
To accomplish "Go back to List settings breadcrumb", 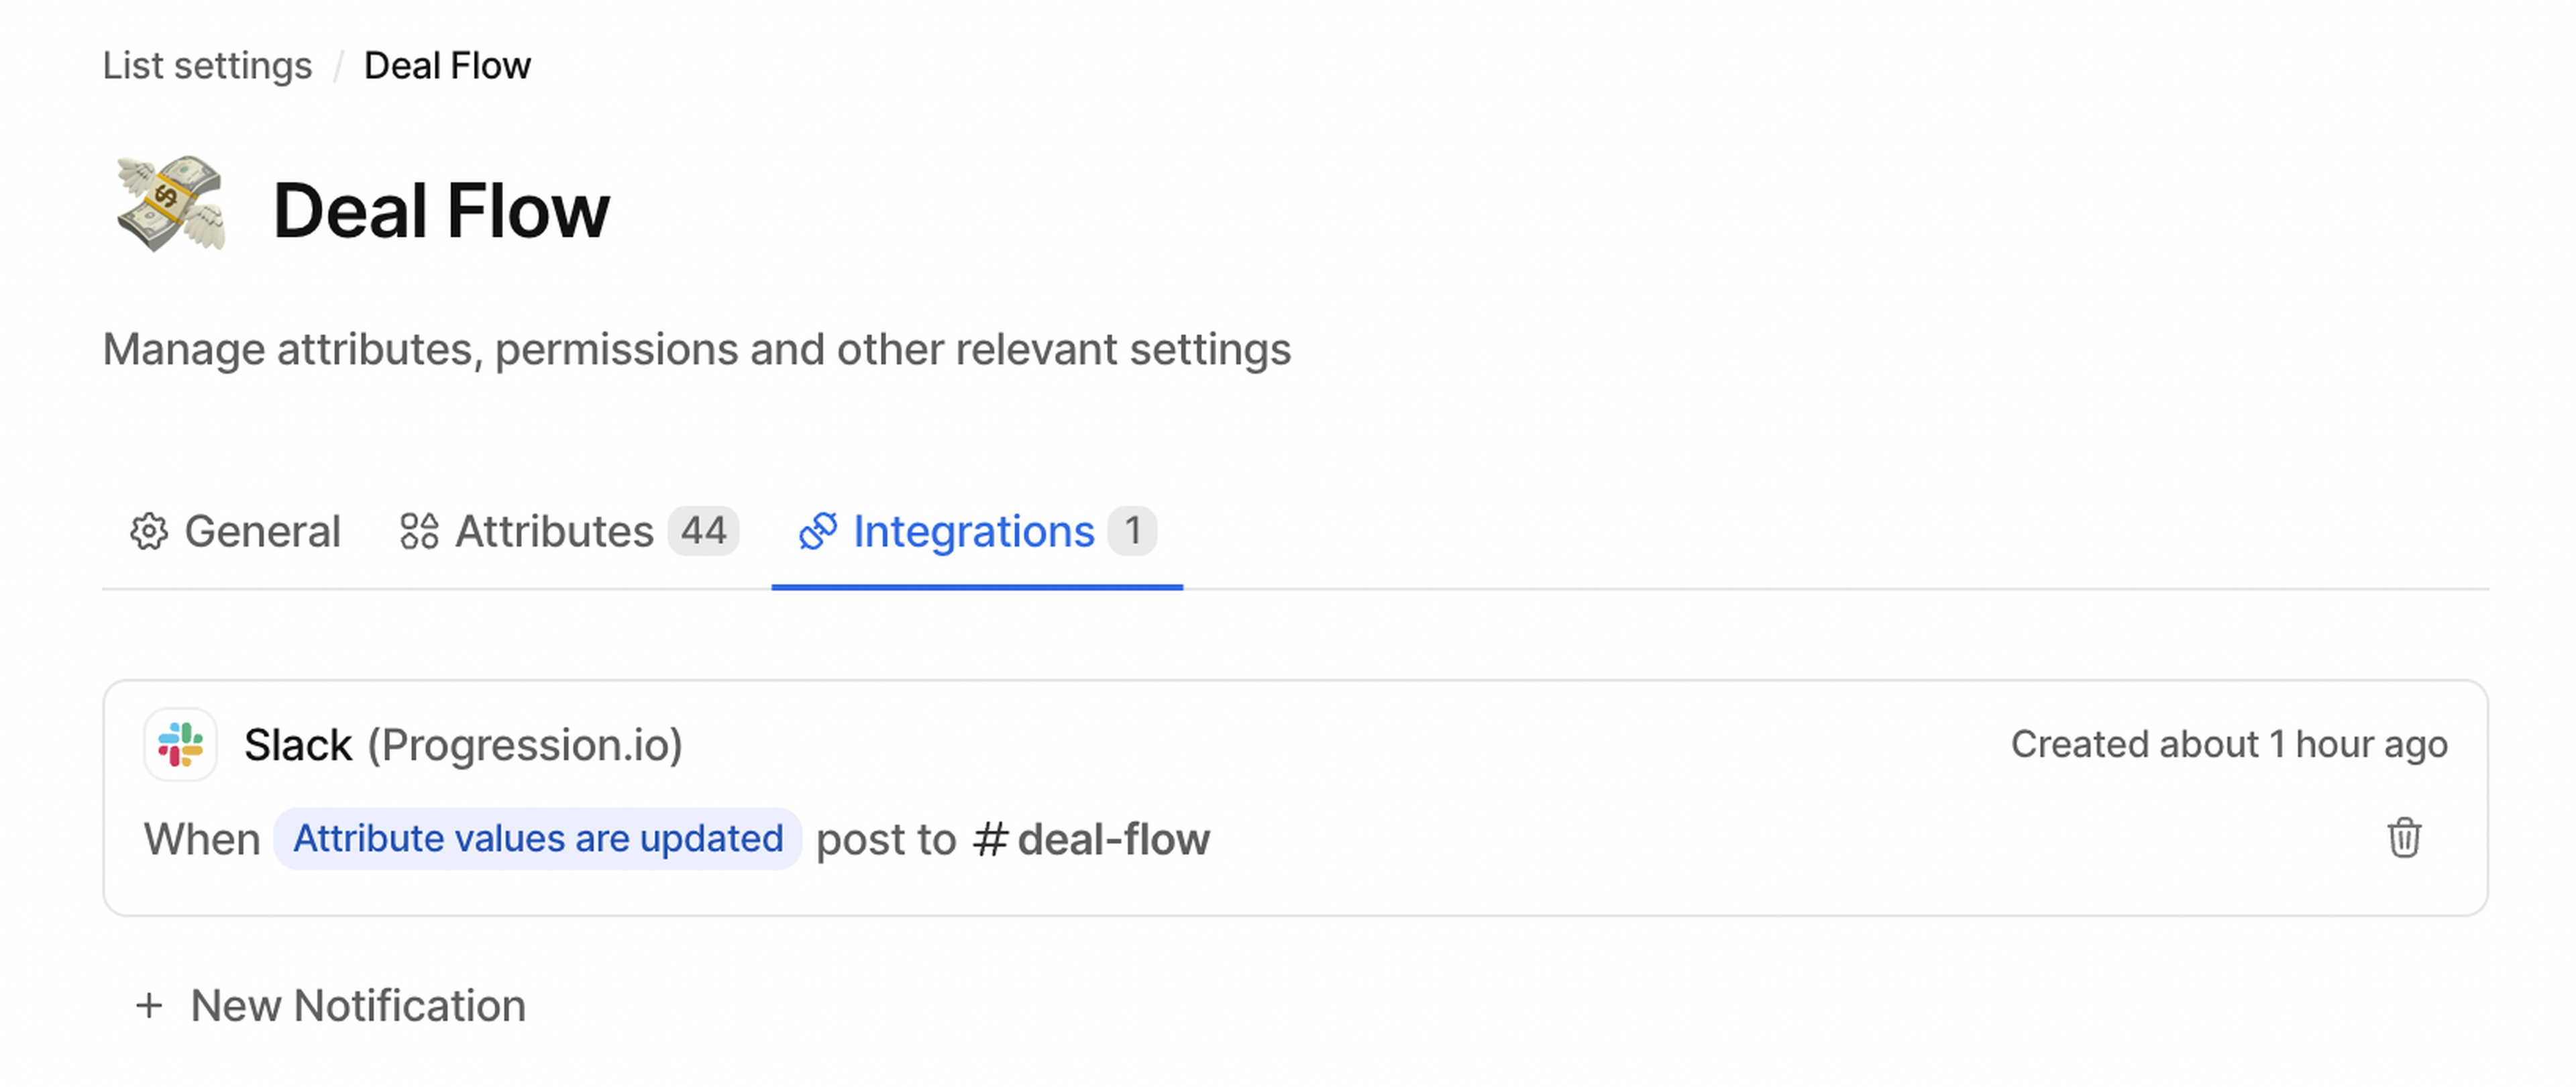I will pos(207,66).
